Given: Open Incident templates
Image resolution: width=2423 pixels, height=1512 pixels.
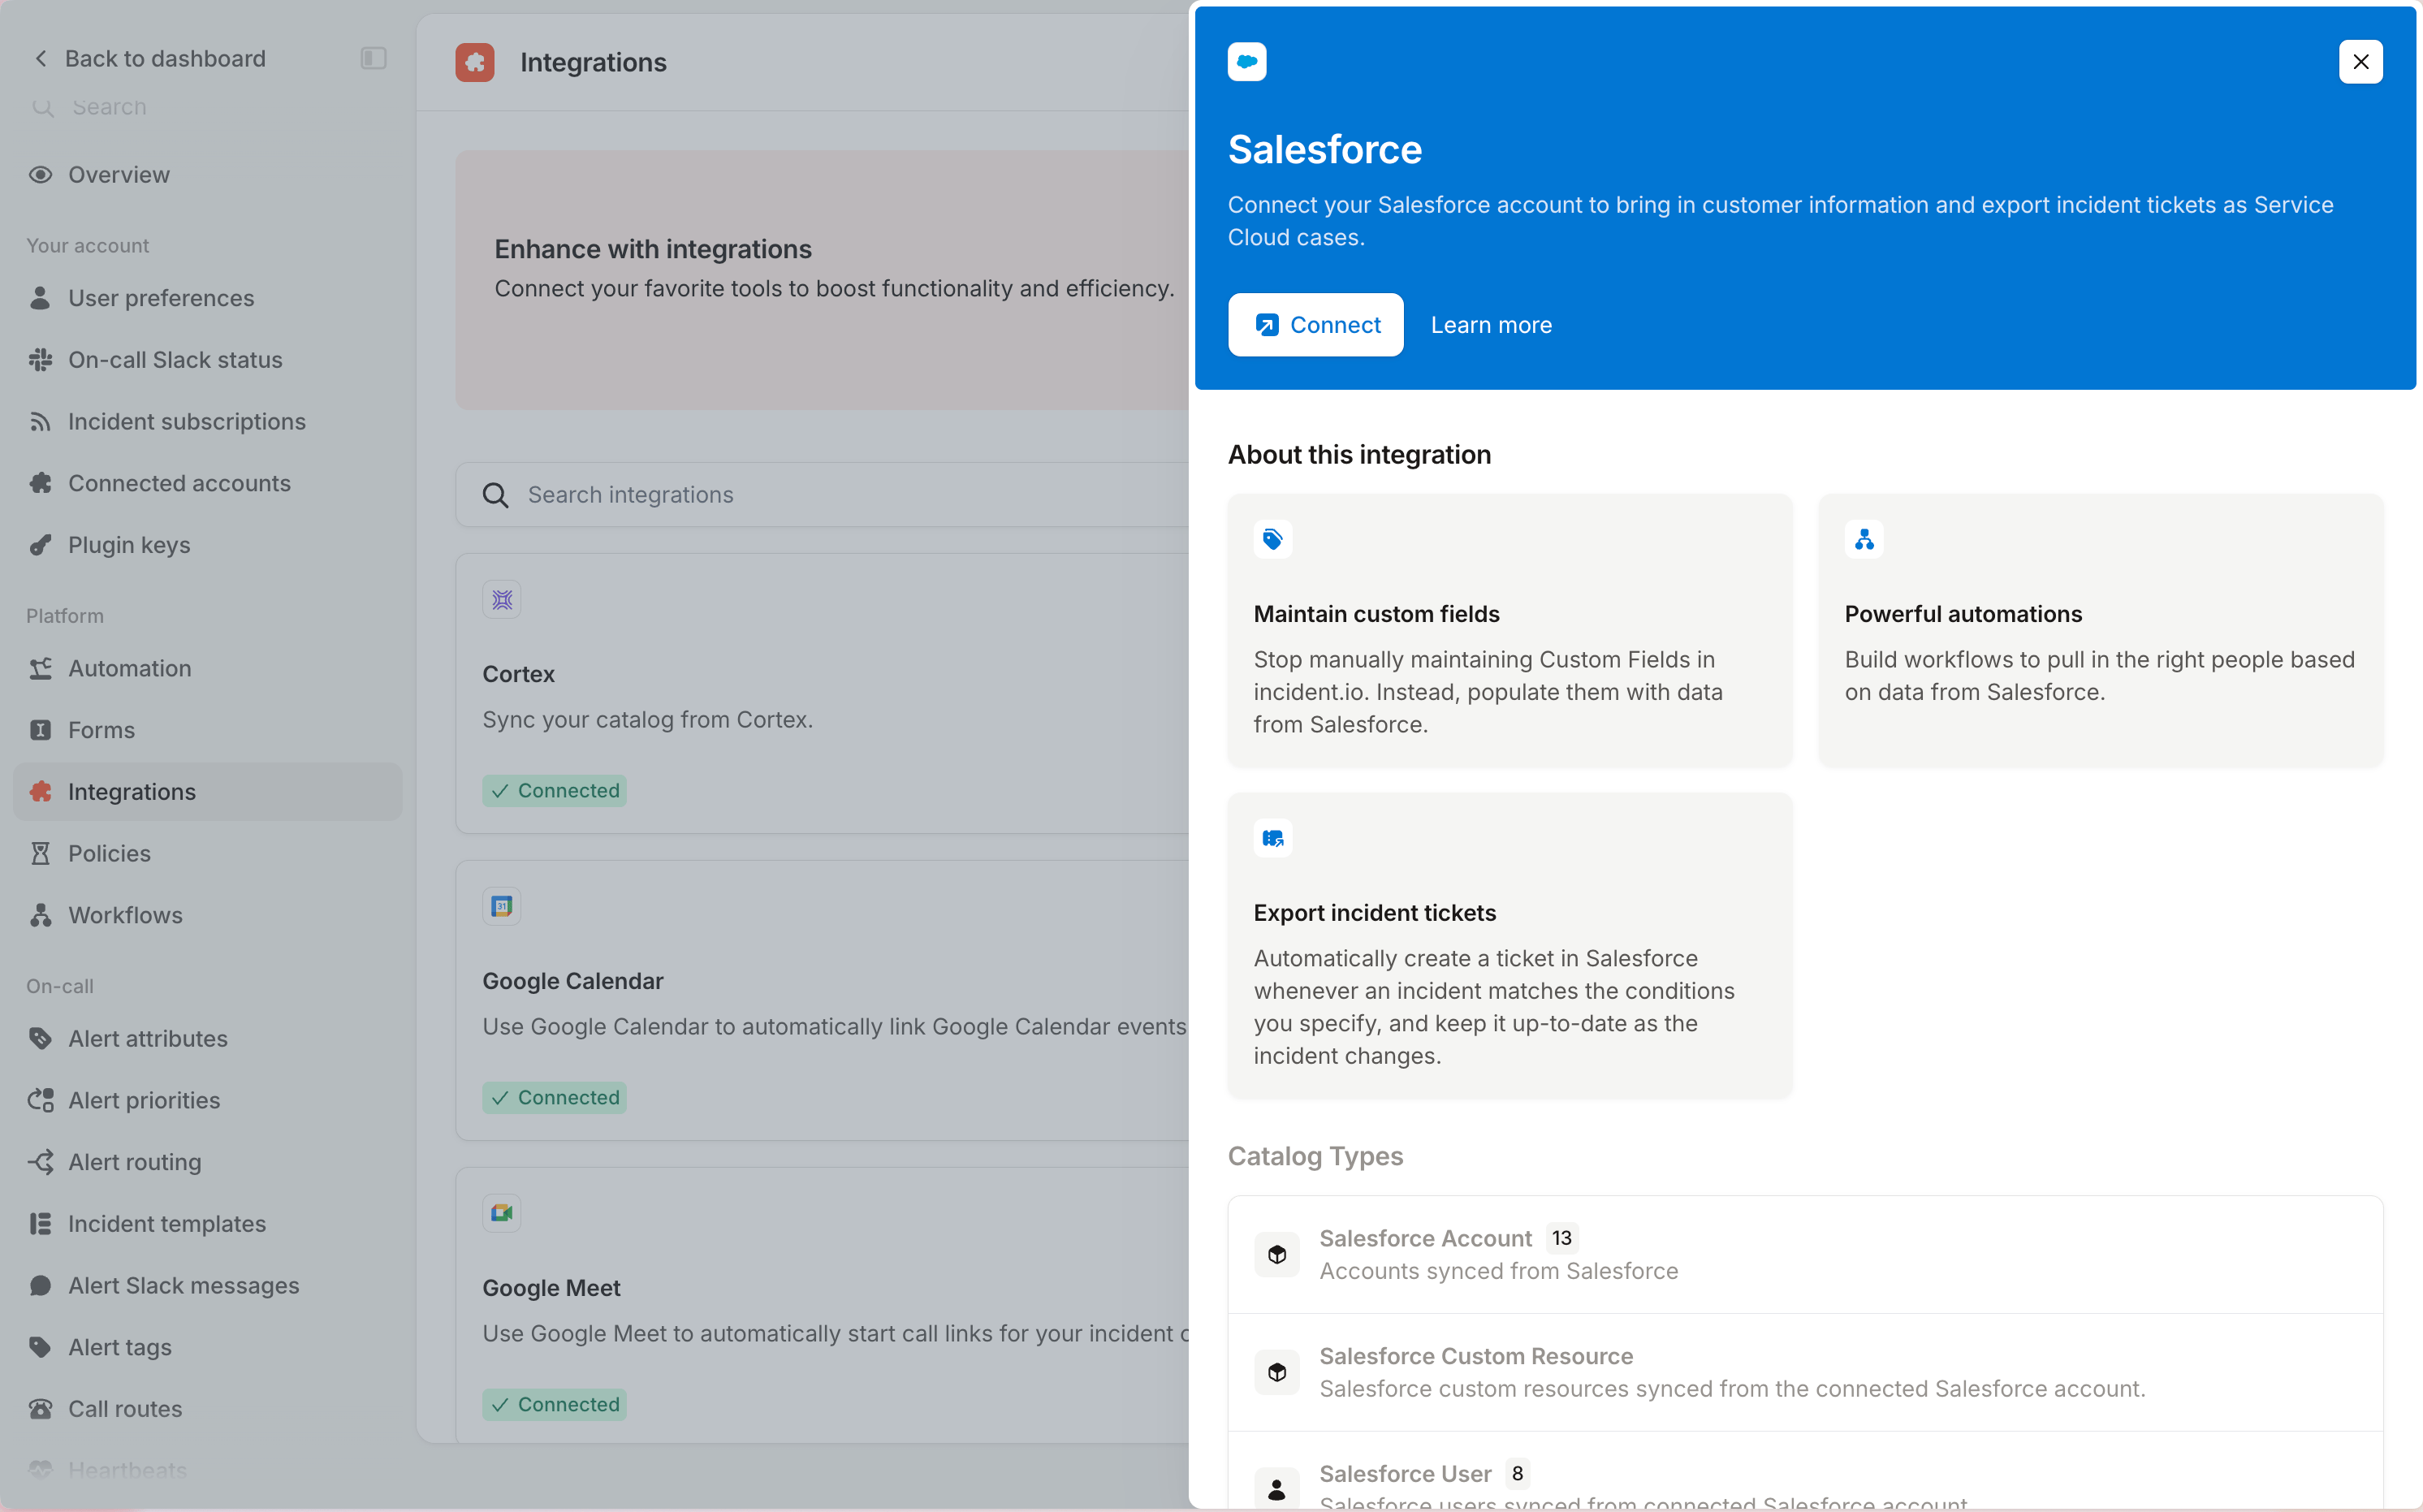Looking at the screenshot, I should click(207, 1224).
